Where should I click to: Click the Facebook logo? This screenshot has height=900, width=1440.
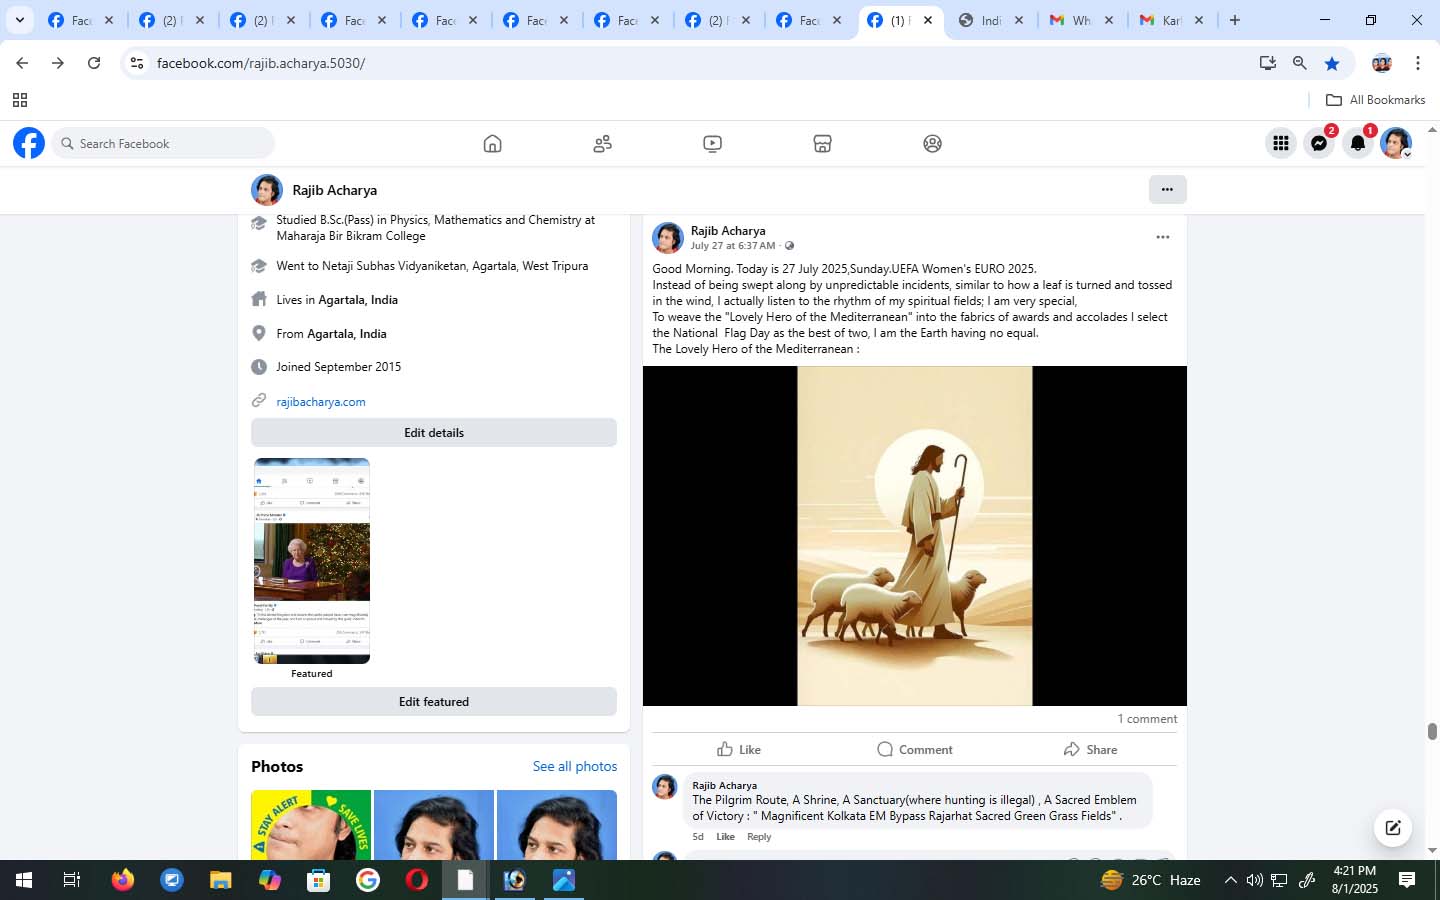[x=29, y=143]
